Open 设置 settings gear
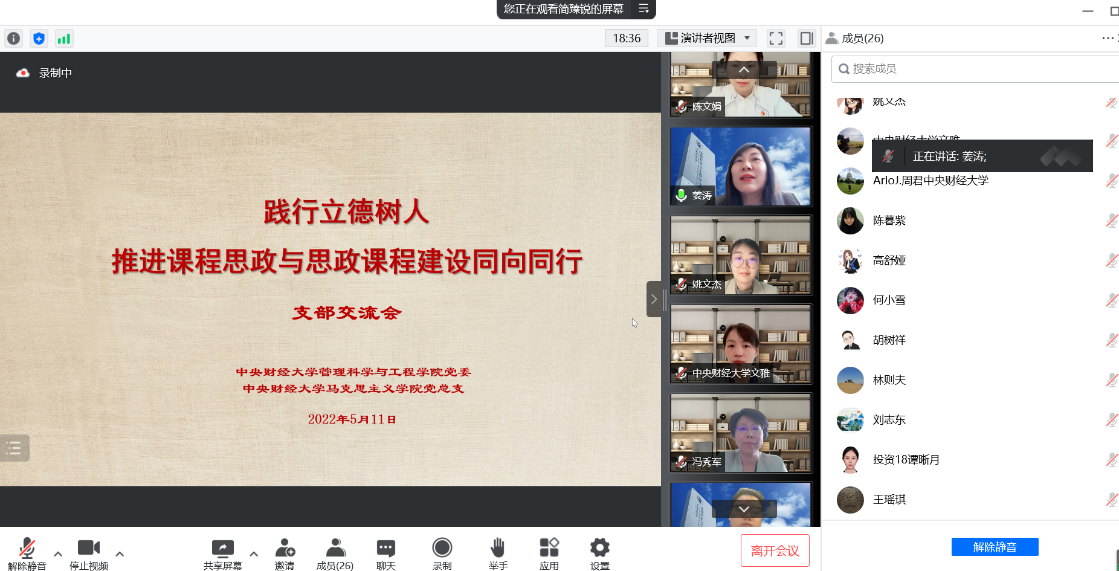The width and height of the screenshot is (1119, 571). point(599,552)
